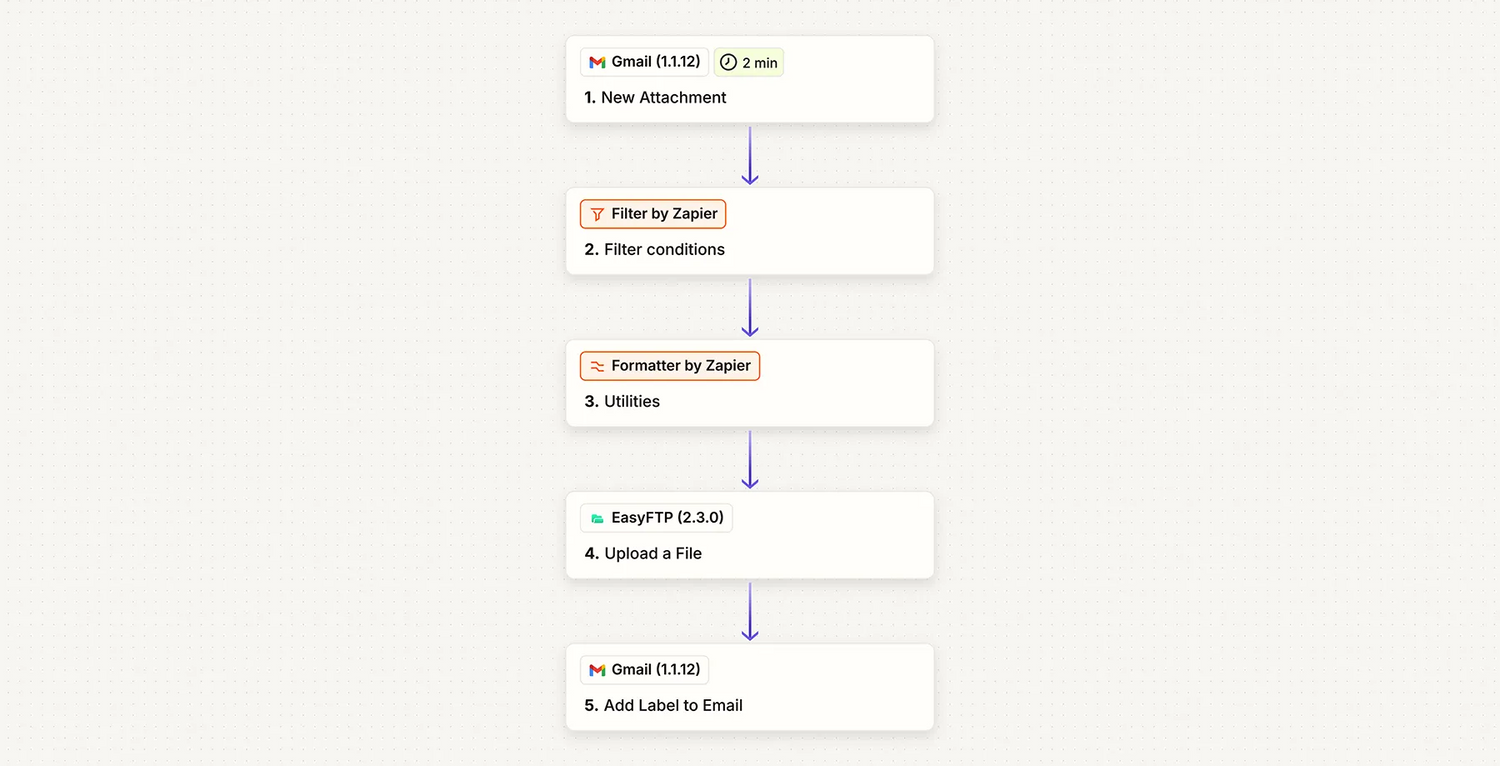Click the arrow between Upload and Add Label
1500x766 pixels.
tap(750, 611)
